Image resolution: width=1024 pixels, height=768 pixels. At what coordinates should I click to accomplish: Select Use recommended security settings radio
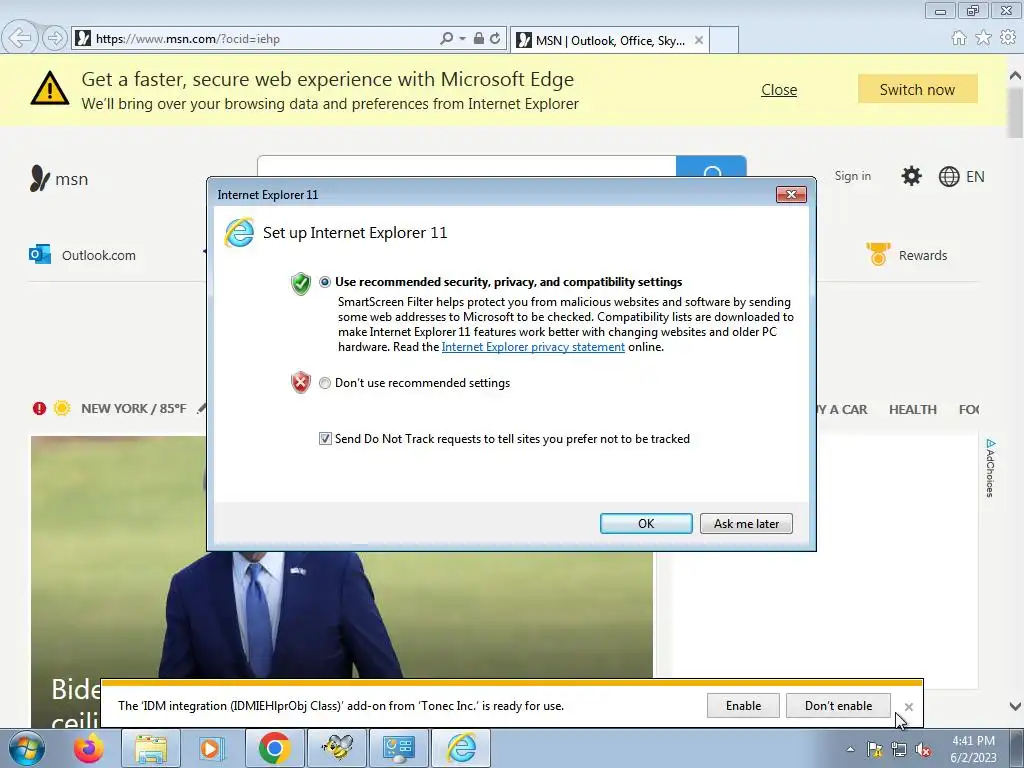325,282
